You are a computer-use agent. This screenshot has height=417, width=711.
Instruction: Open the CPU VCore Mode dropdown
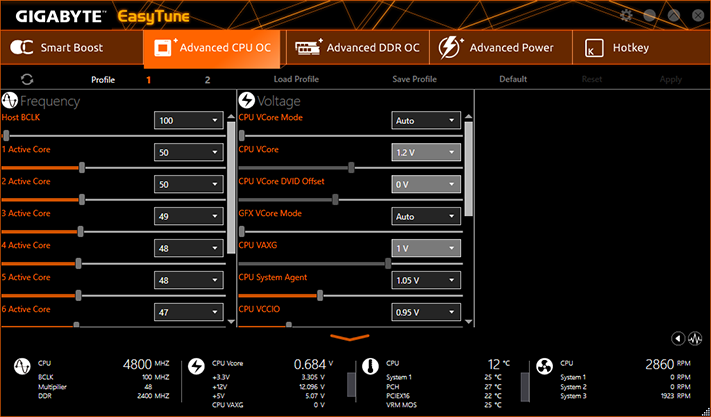pos(426,121)
